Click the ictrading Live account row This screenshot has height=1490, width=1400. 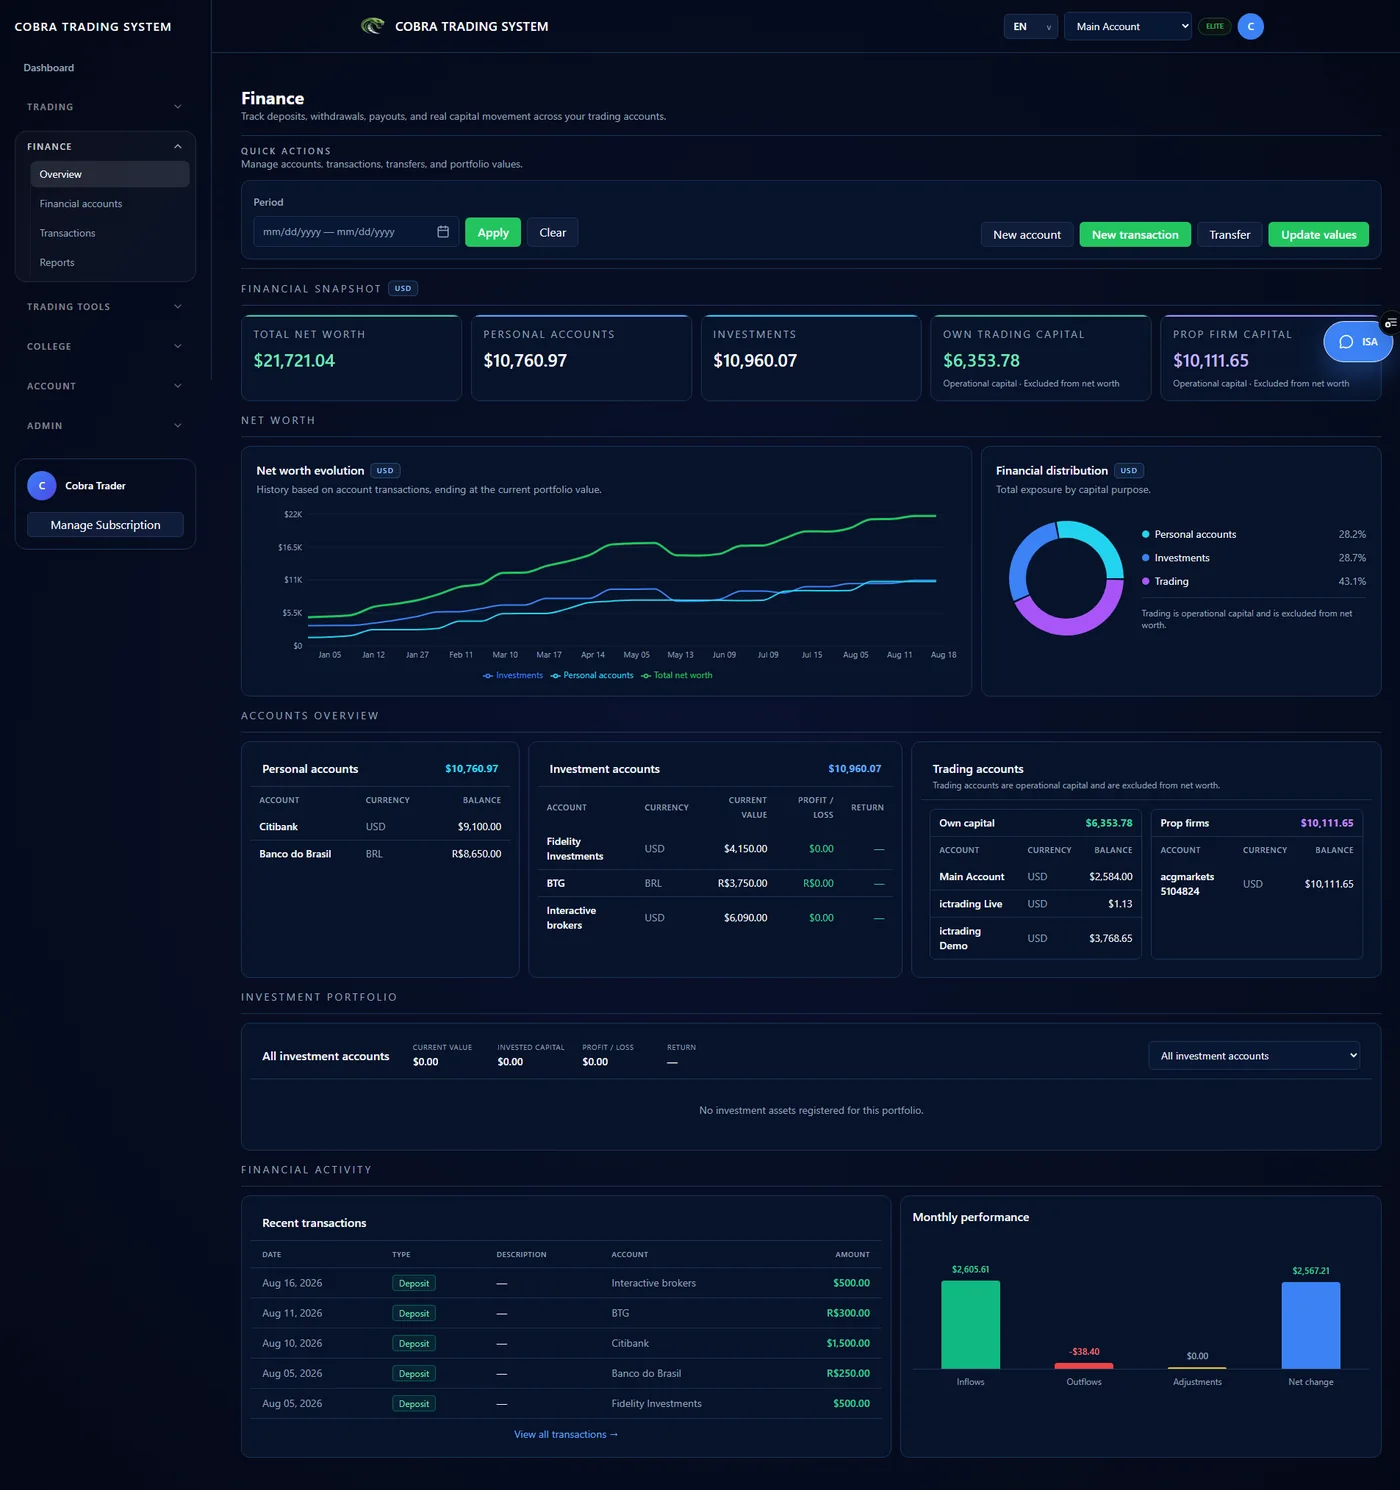(x=1035, y=904)
